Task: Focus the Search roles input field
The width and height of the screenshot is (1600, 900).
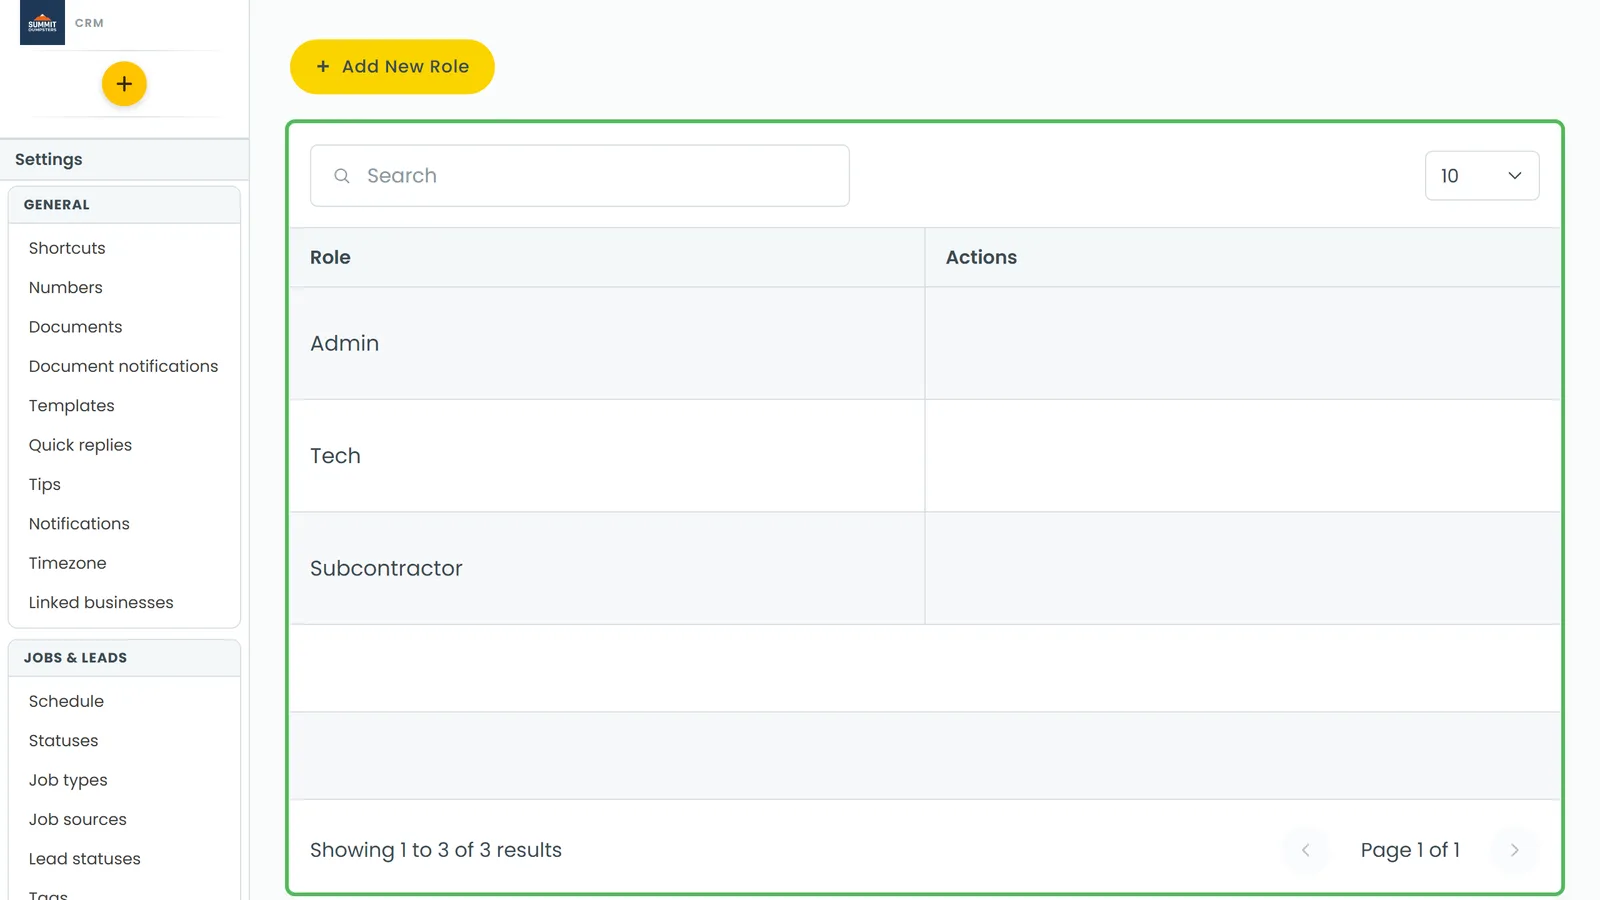Action: coord(580,176)
